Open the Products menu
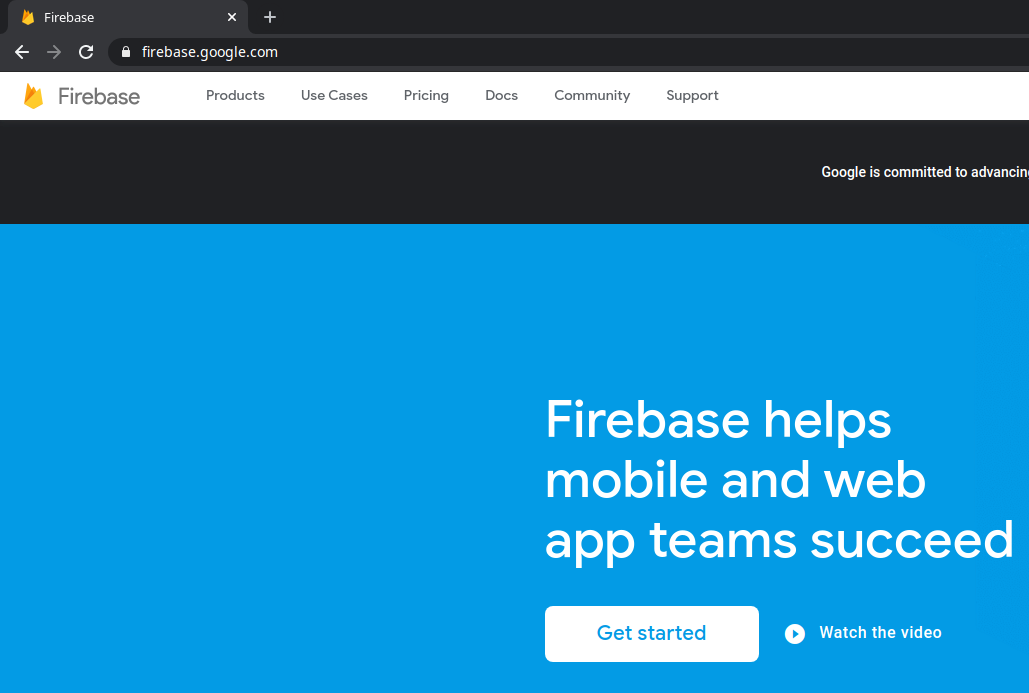The height and width of the screenshot is (693, 1029). coord(235,95)
